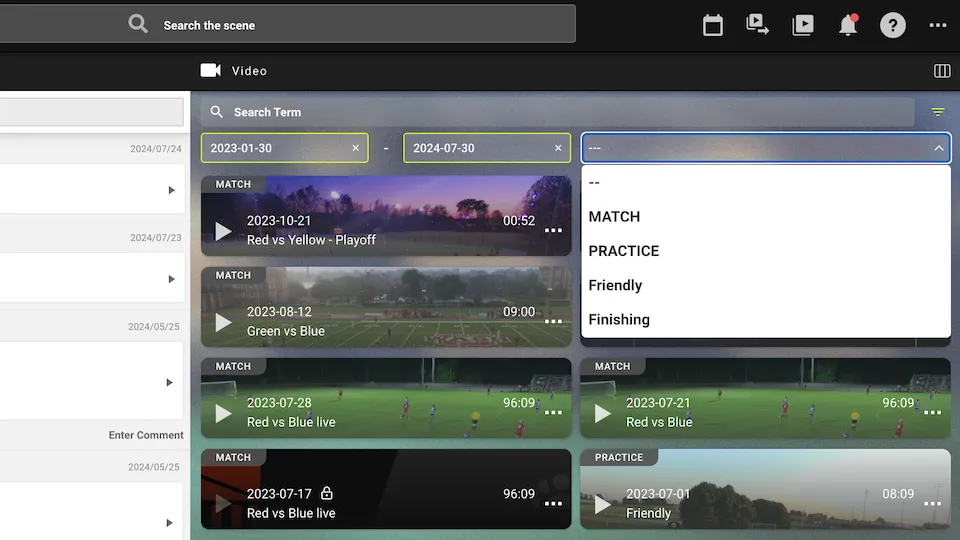Expand the 2024/07/23 sidebar entry arrow
The image size is (960, 540).
(x=171, y=279)
